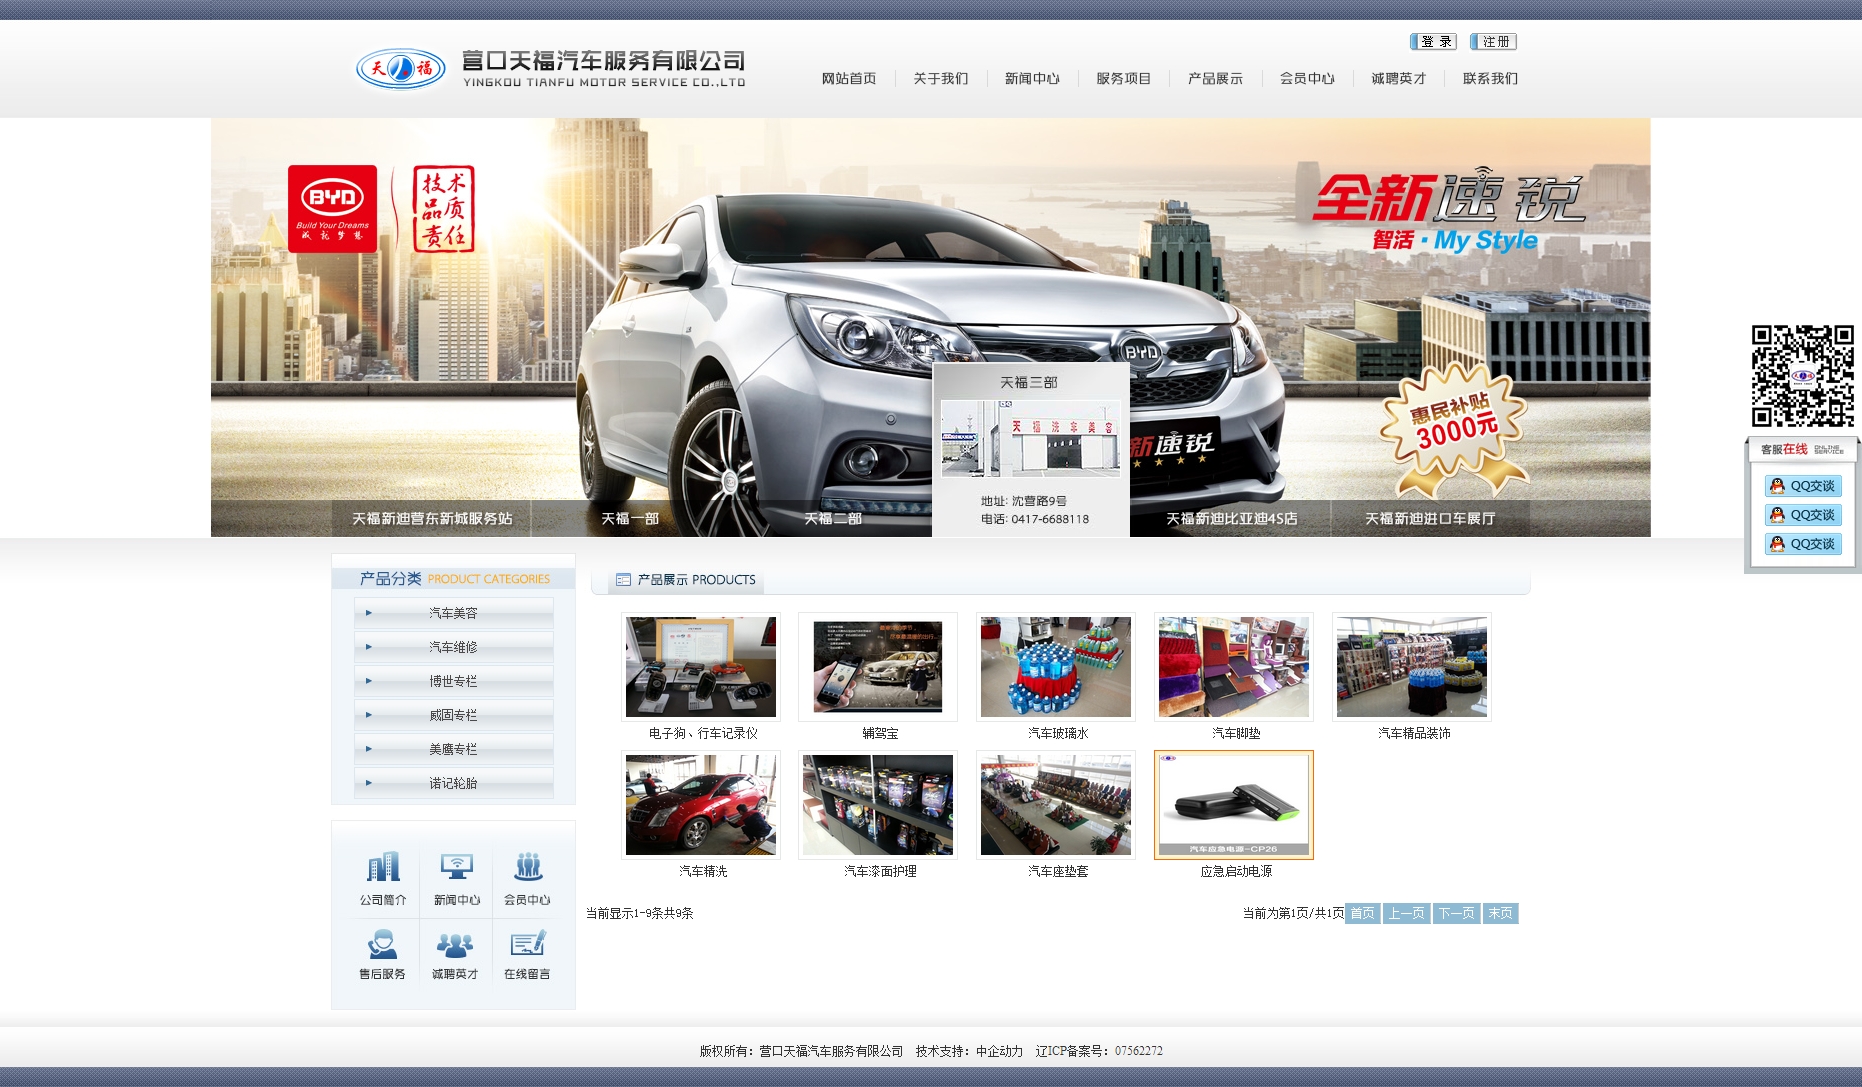Go to 下一页 next page

[x=1456, y=913]
